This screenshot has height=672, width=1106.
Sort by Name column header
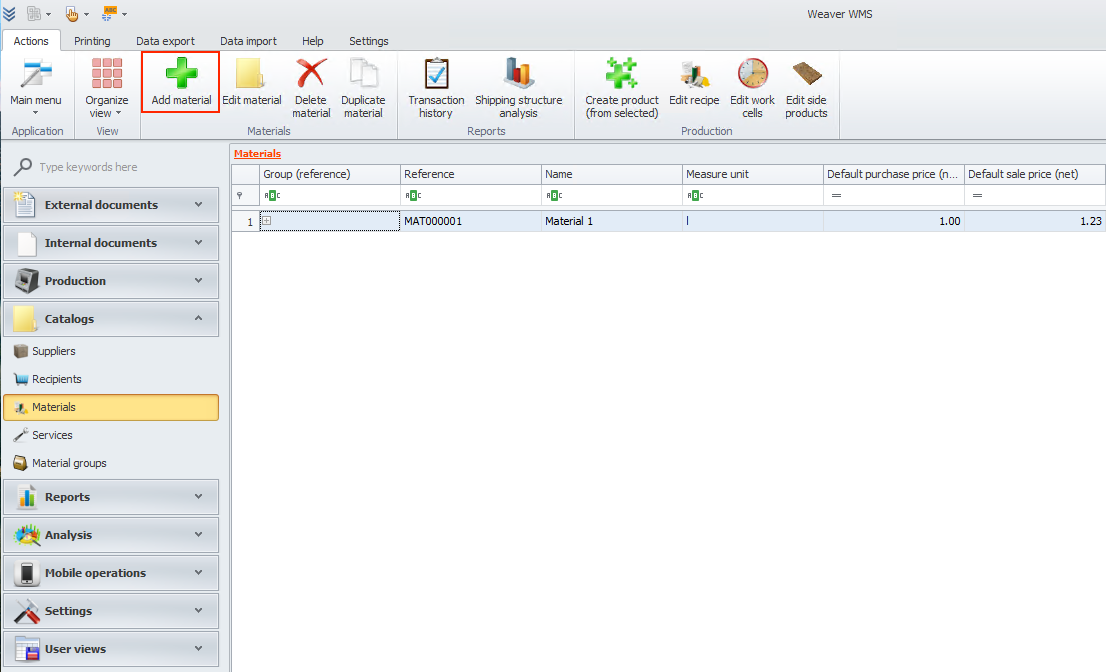tap(612, 174)
